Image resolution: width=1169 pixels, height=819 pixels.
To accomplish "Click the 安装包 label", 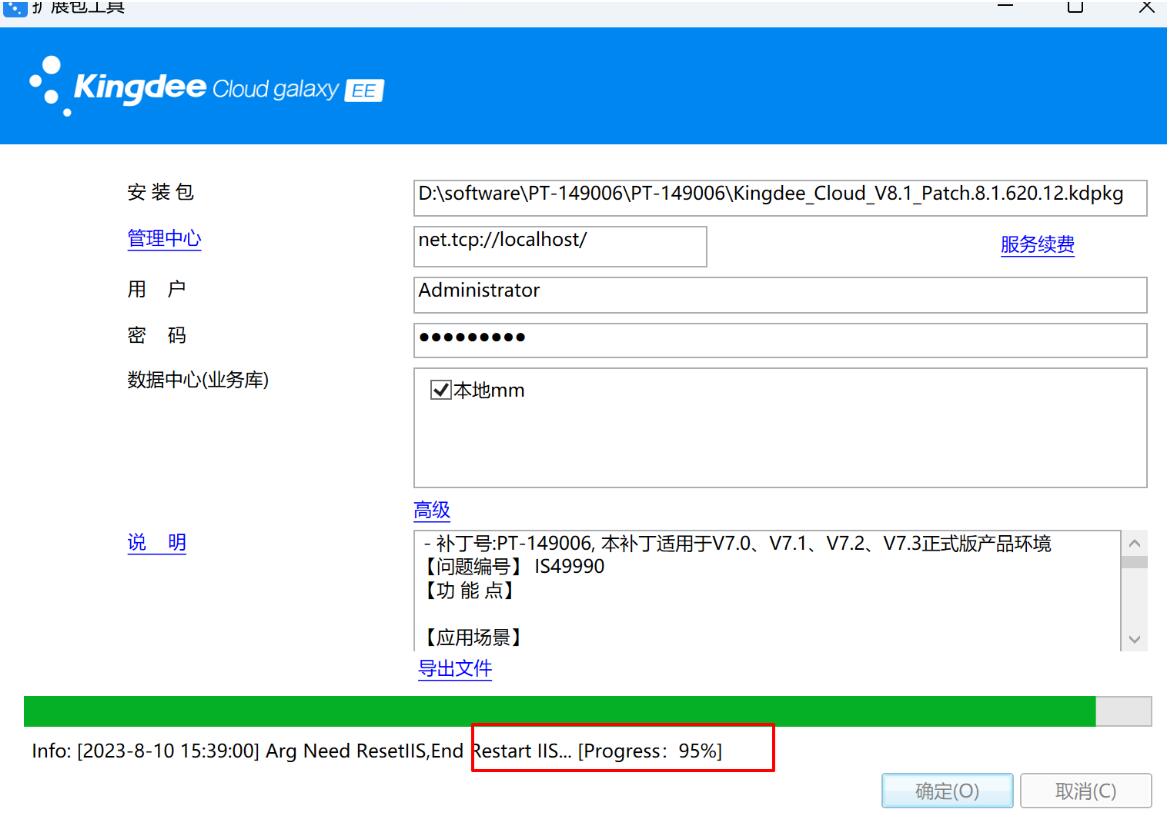I will pyautogui.click(x=160, y=192).
